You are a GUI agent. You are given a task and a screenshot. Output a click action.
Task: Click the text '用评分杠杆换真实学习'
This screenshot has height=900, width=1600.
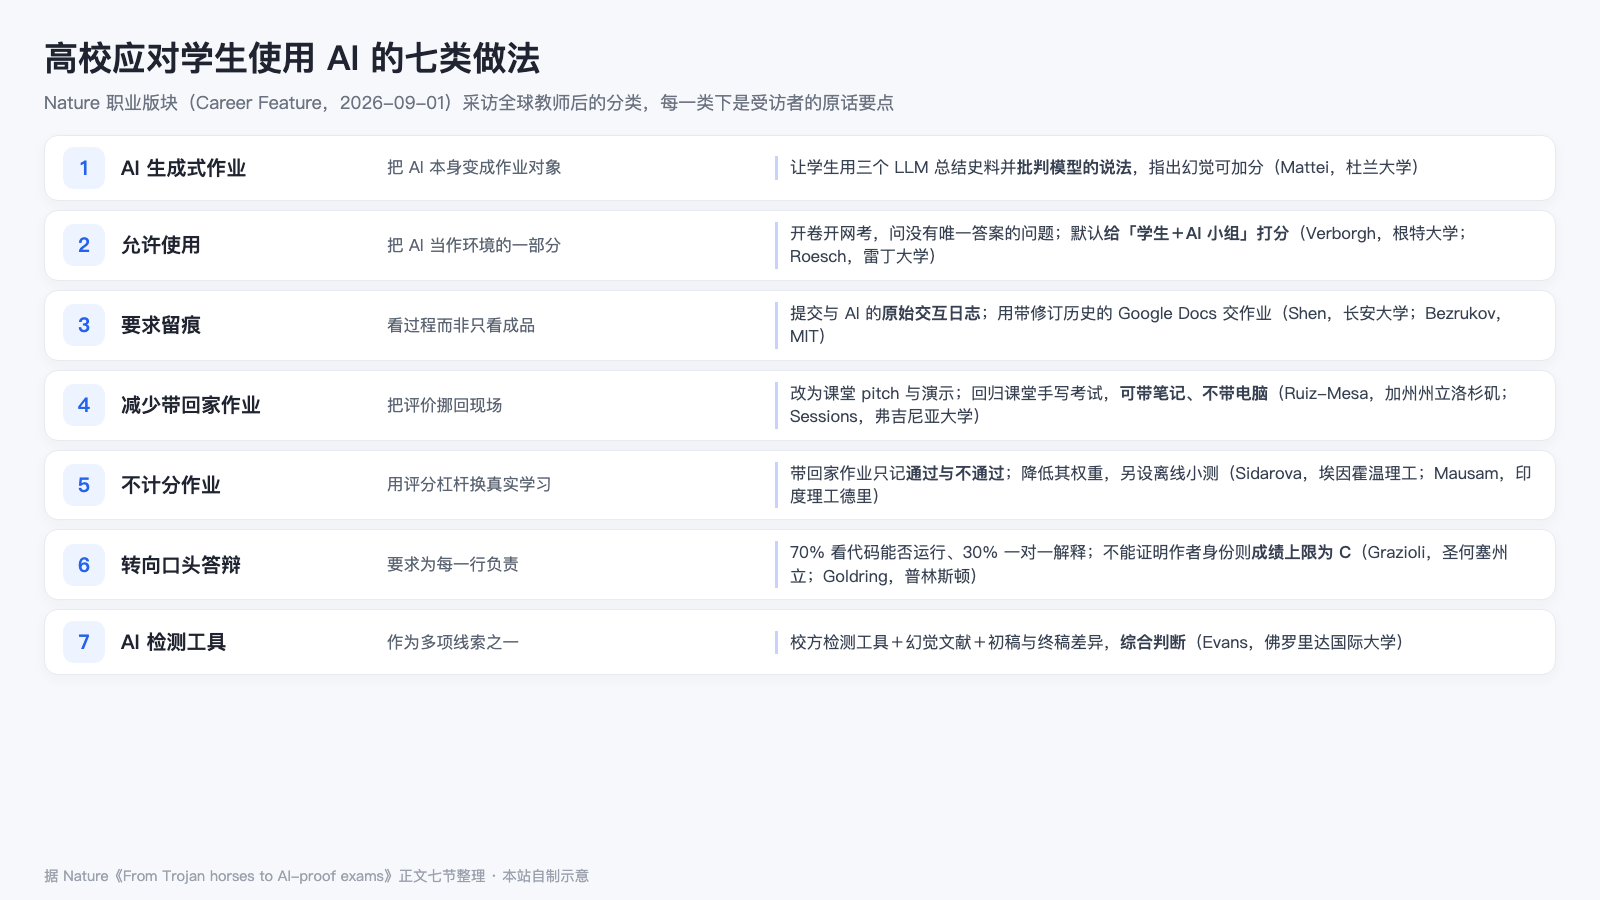click(x=469, y=485)
